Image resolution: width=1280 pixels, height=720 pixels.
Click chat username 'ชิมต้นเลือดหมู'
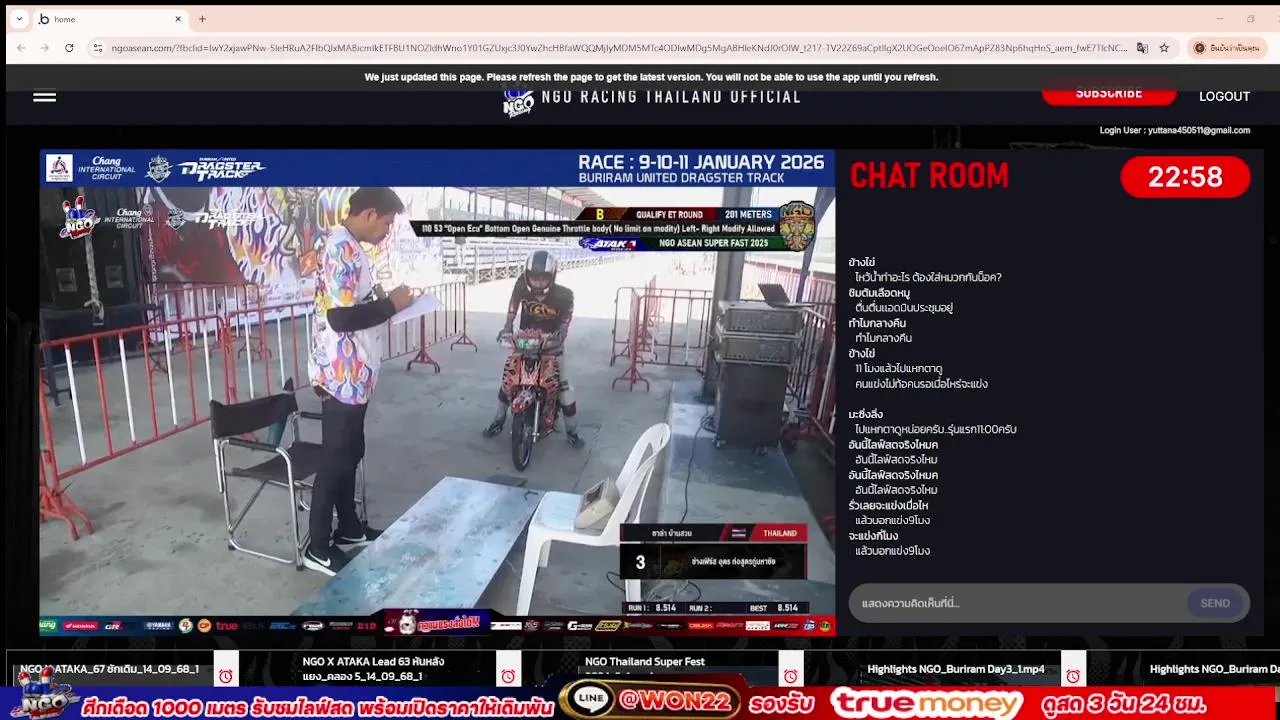coord(879,293)
